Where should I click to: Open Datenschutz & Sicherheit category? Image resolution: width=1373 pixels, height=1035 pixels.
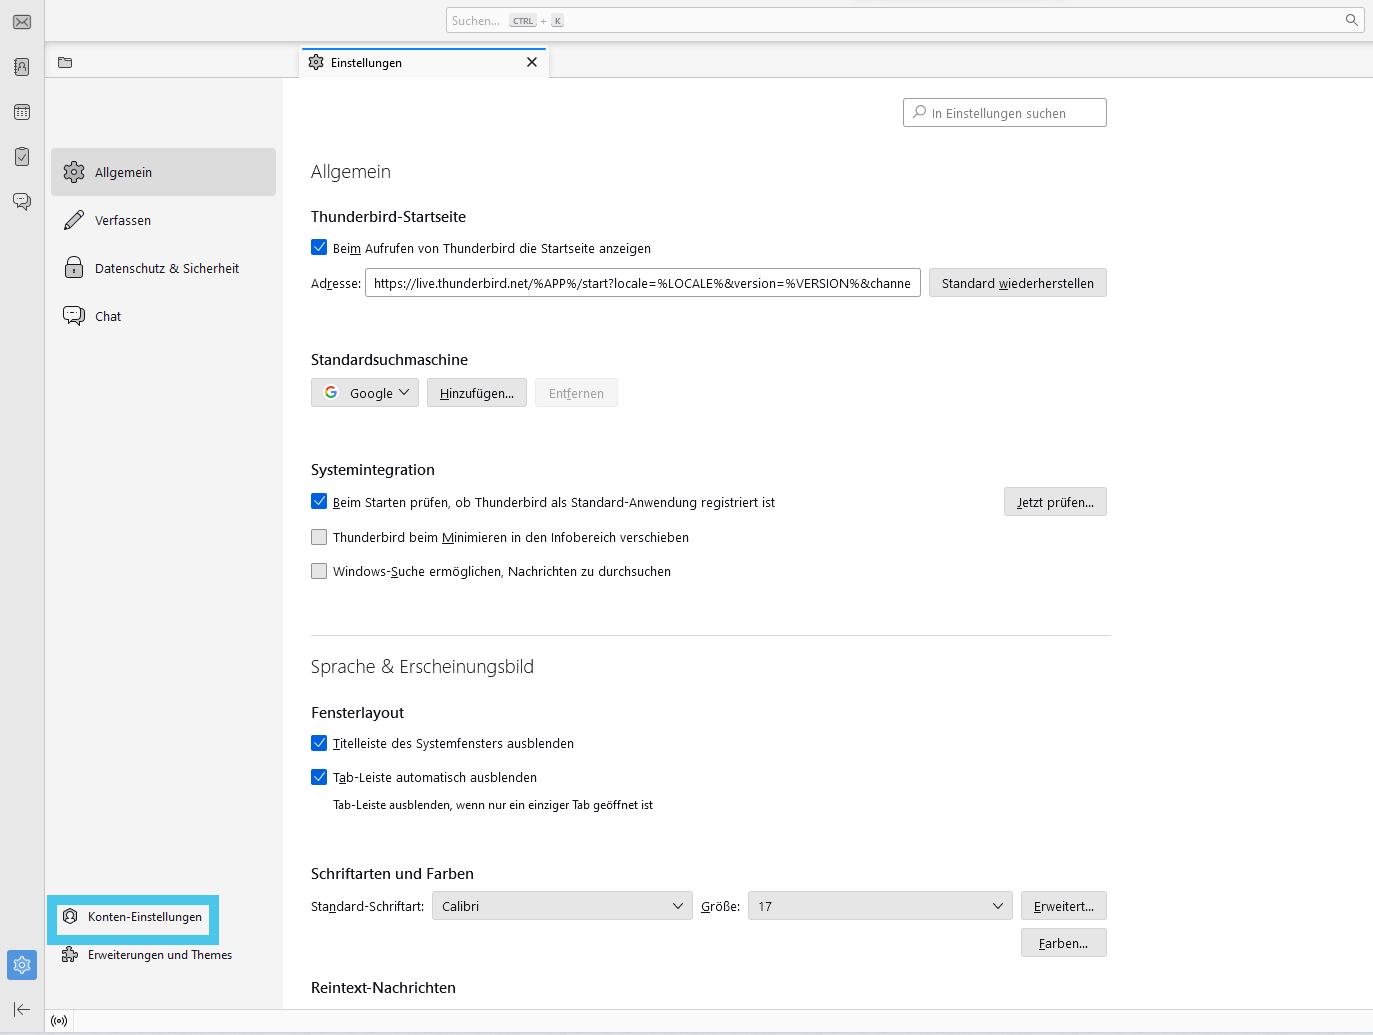point(164,268)
